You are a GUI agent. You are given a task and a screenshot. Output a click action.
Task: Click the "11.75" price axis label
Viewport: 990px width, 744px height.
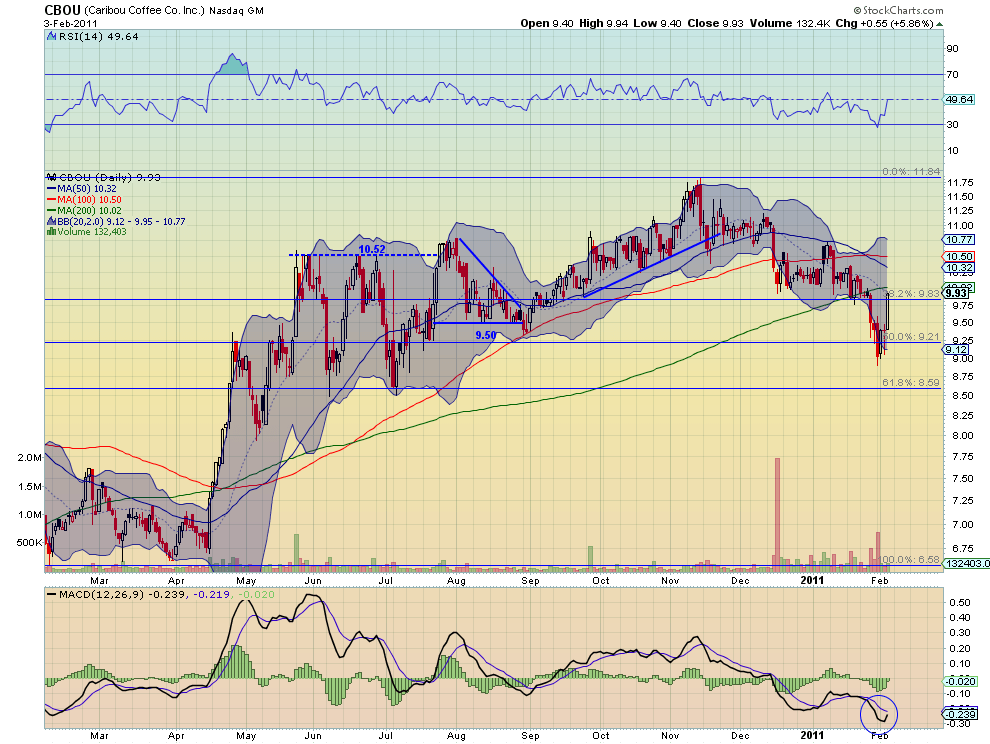(x=960, y=183)
